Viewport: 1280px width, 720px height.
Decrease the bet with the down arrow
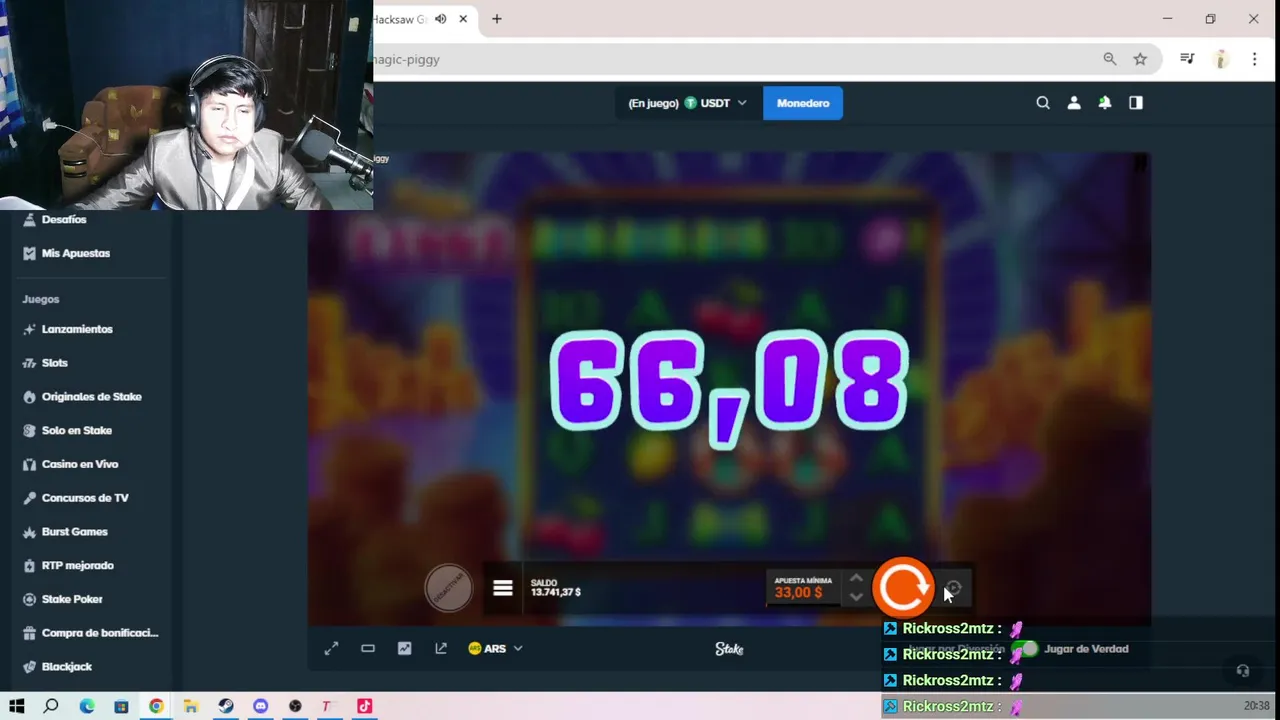pos(856,597)
